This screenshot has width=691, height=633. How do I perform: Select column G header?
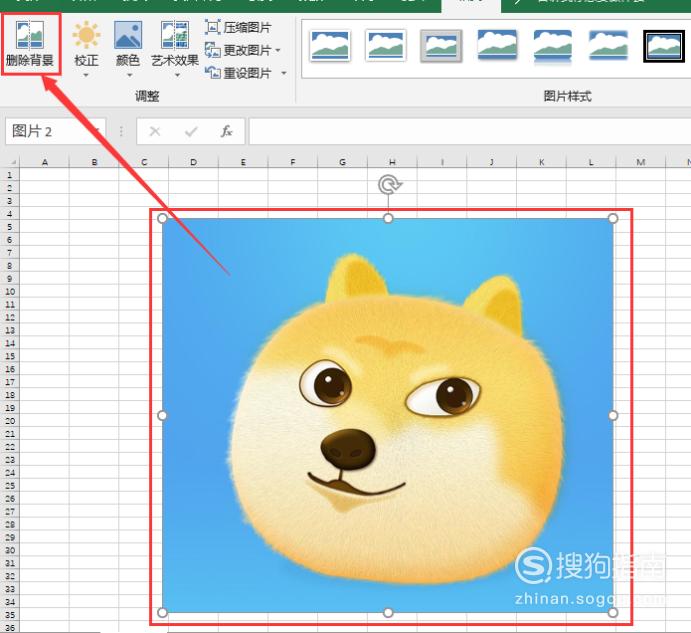coord(342,162)
